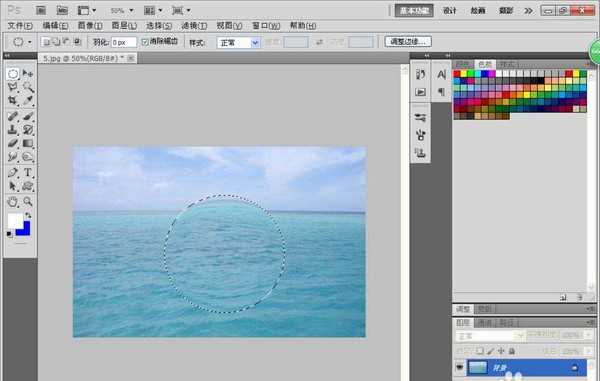Select the Crop tool

[13, 101]
